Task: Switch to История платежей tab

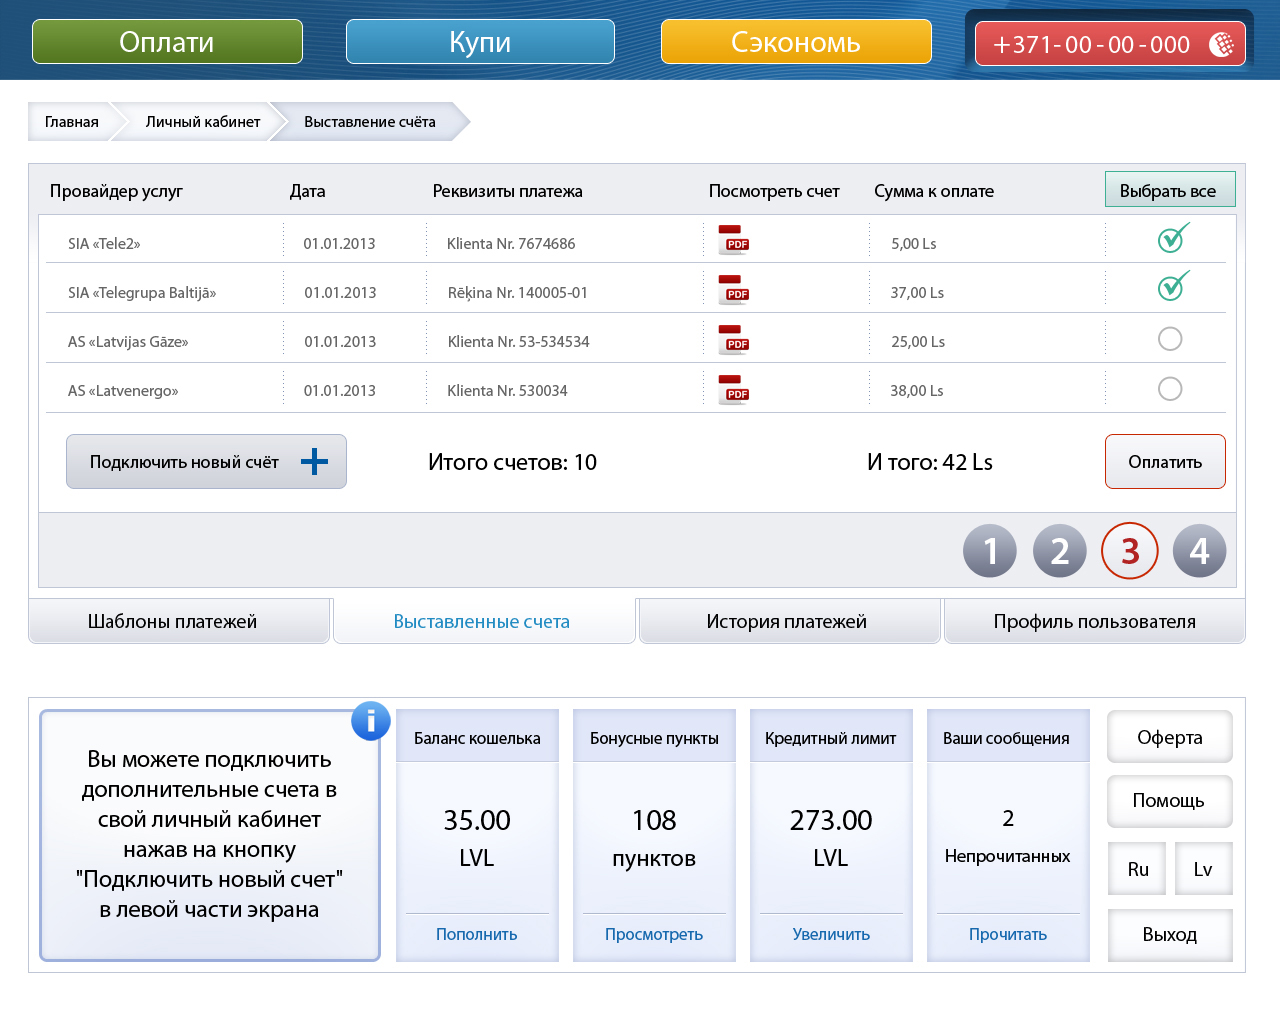Action: click(790, 621)
